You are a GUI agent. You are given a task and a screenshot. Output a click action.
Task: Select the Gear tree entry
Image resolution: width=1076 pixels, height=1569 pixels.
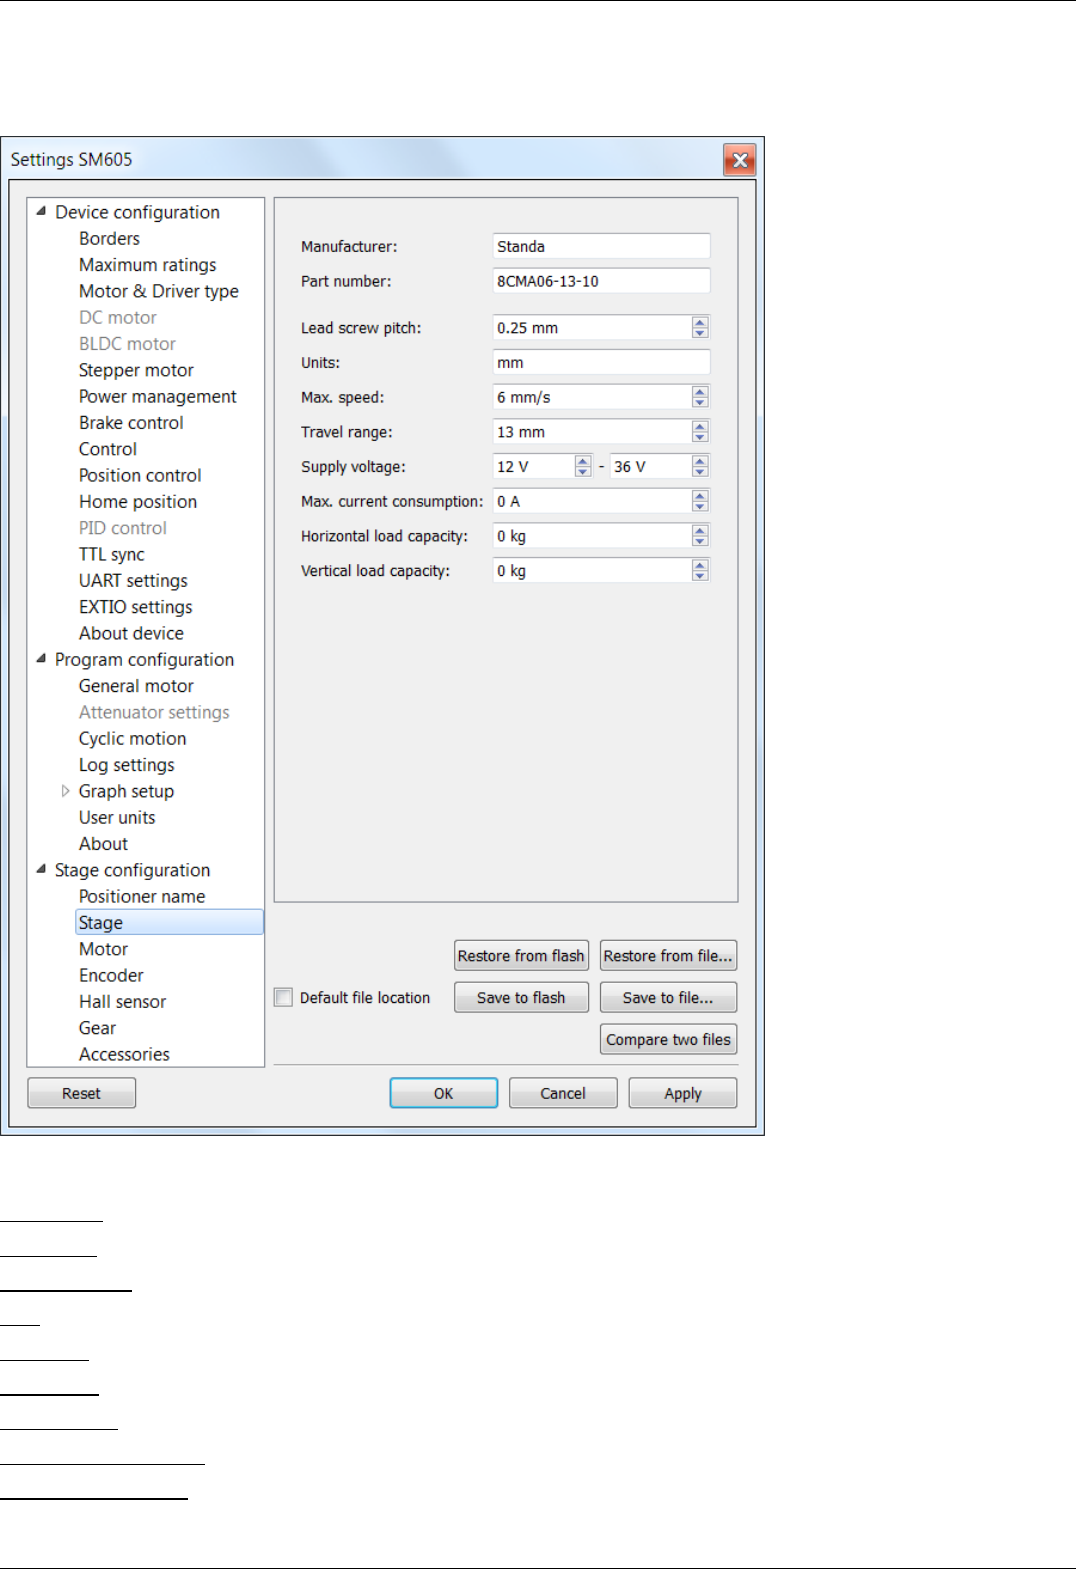coord(97,1028)
